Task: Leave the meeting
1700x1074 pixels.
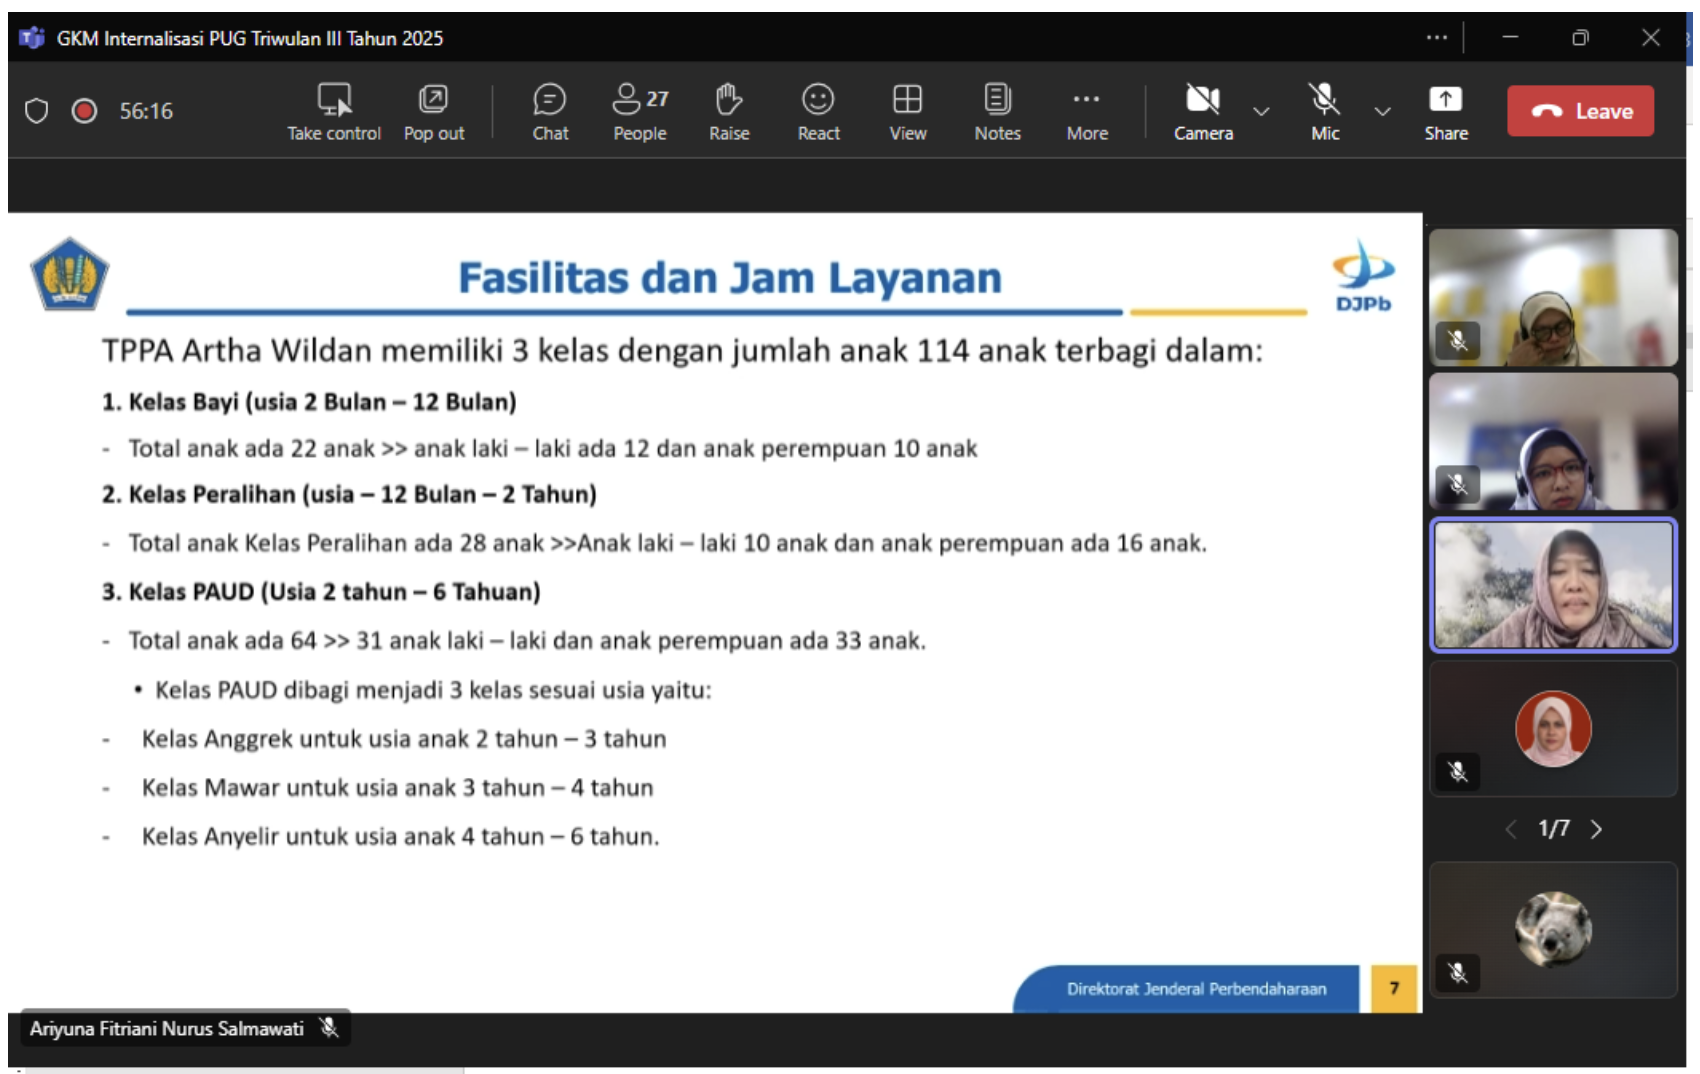Action: click(1579, 111)
